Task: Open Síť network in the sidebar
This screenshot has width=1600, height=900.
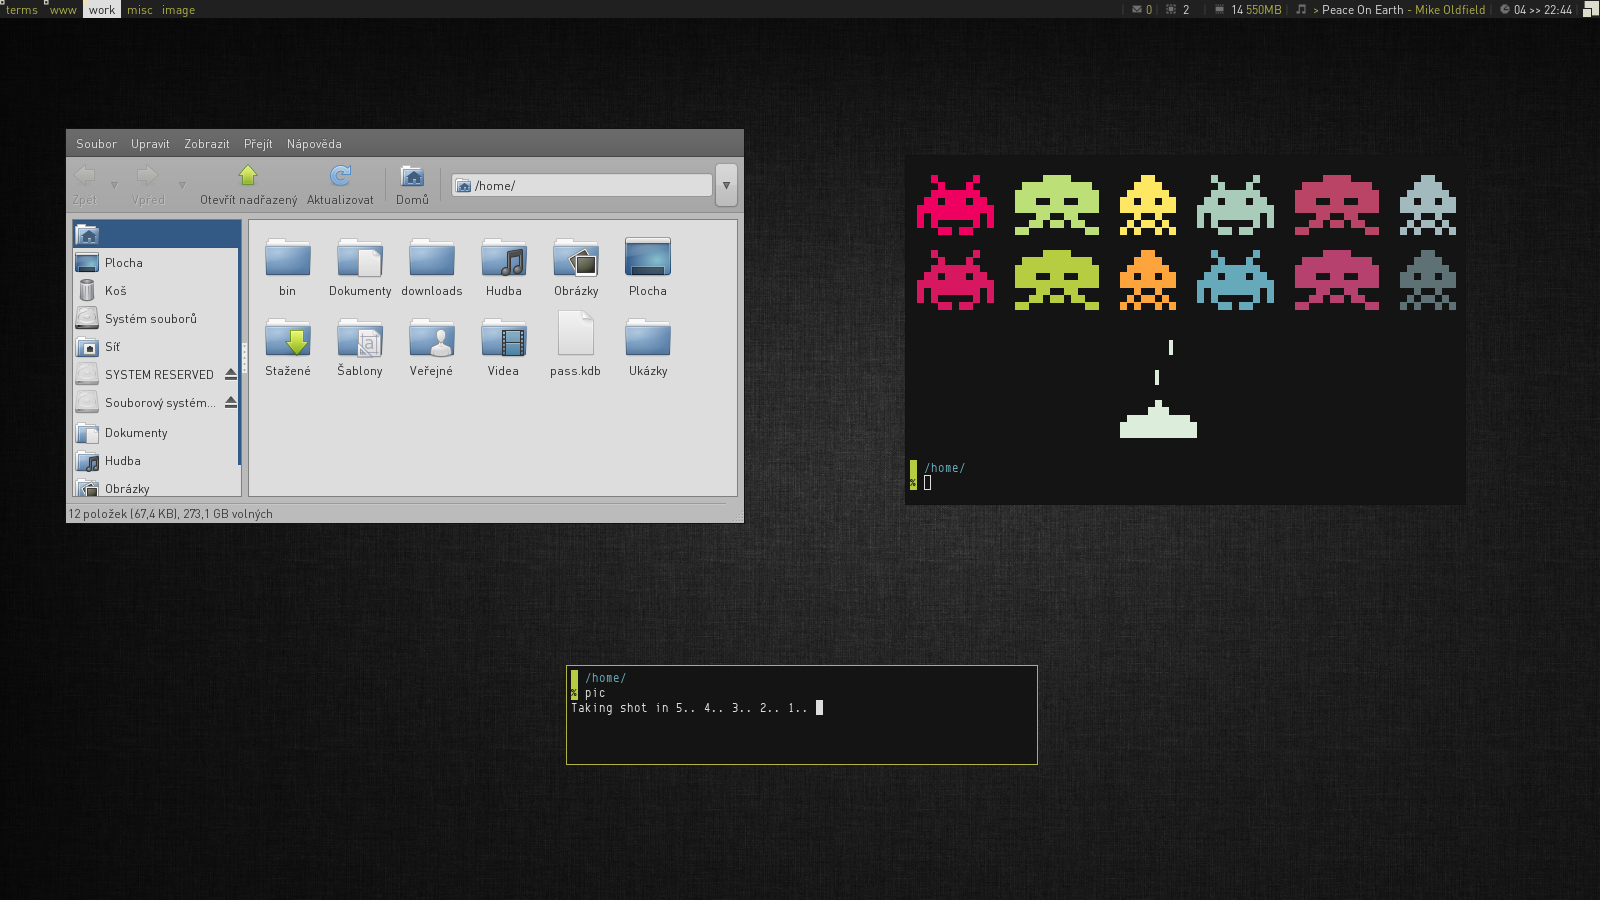Action: point(156,347)
